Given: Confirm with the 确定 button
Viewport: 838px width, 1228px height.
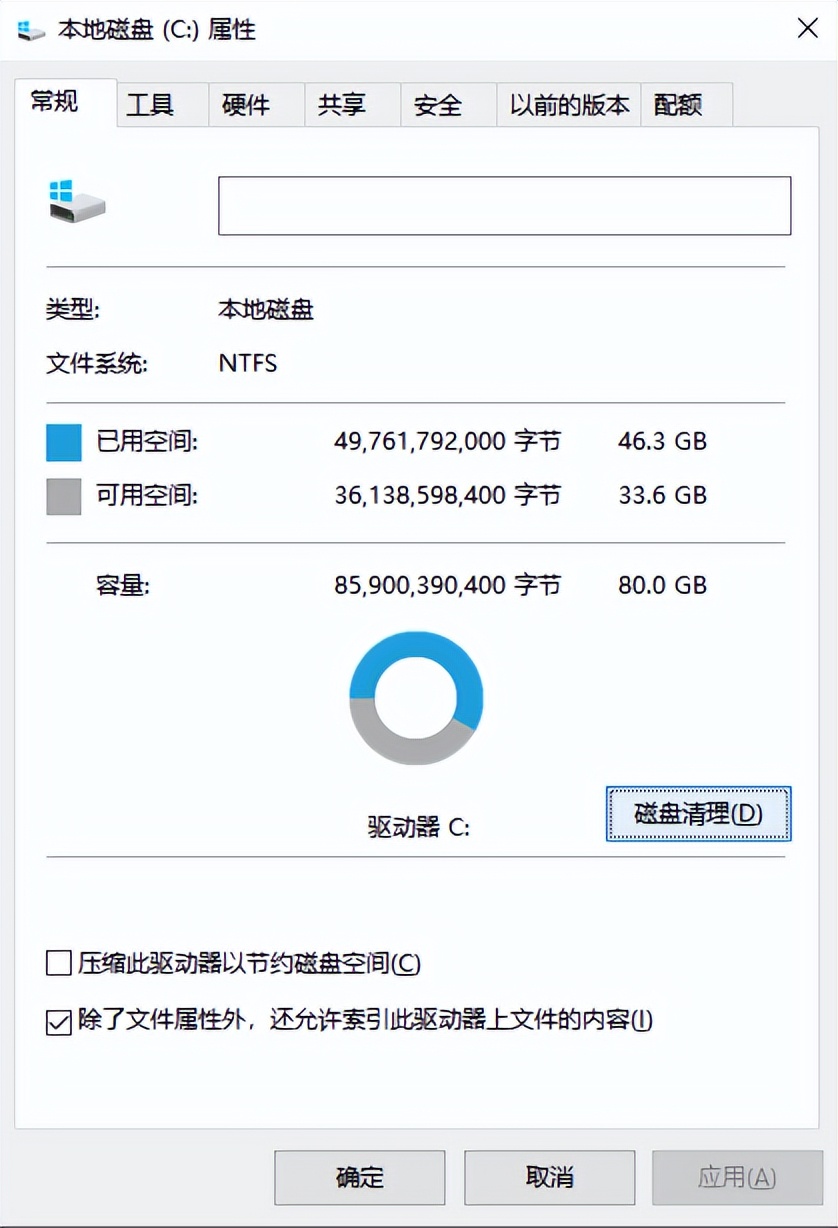Looking at the screenshot, I should [359, 1178].
